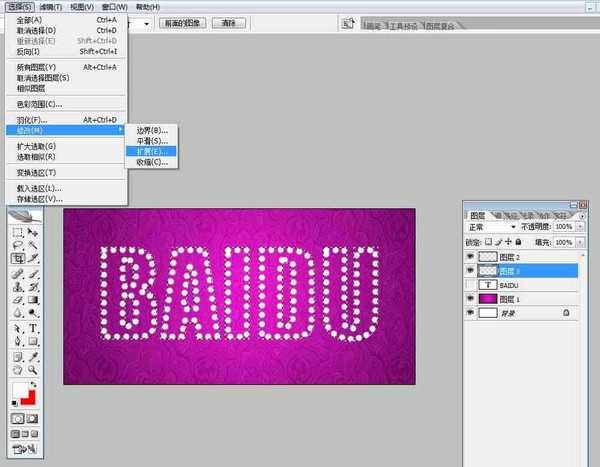The width and height of the screenshot is (600, 467).
Task: Open the blend mode 正常 dropdown
Action: click(492, 227)
